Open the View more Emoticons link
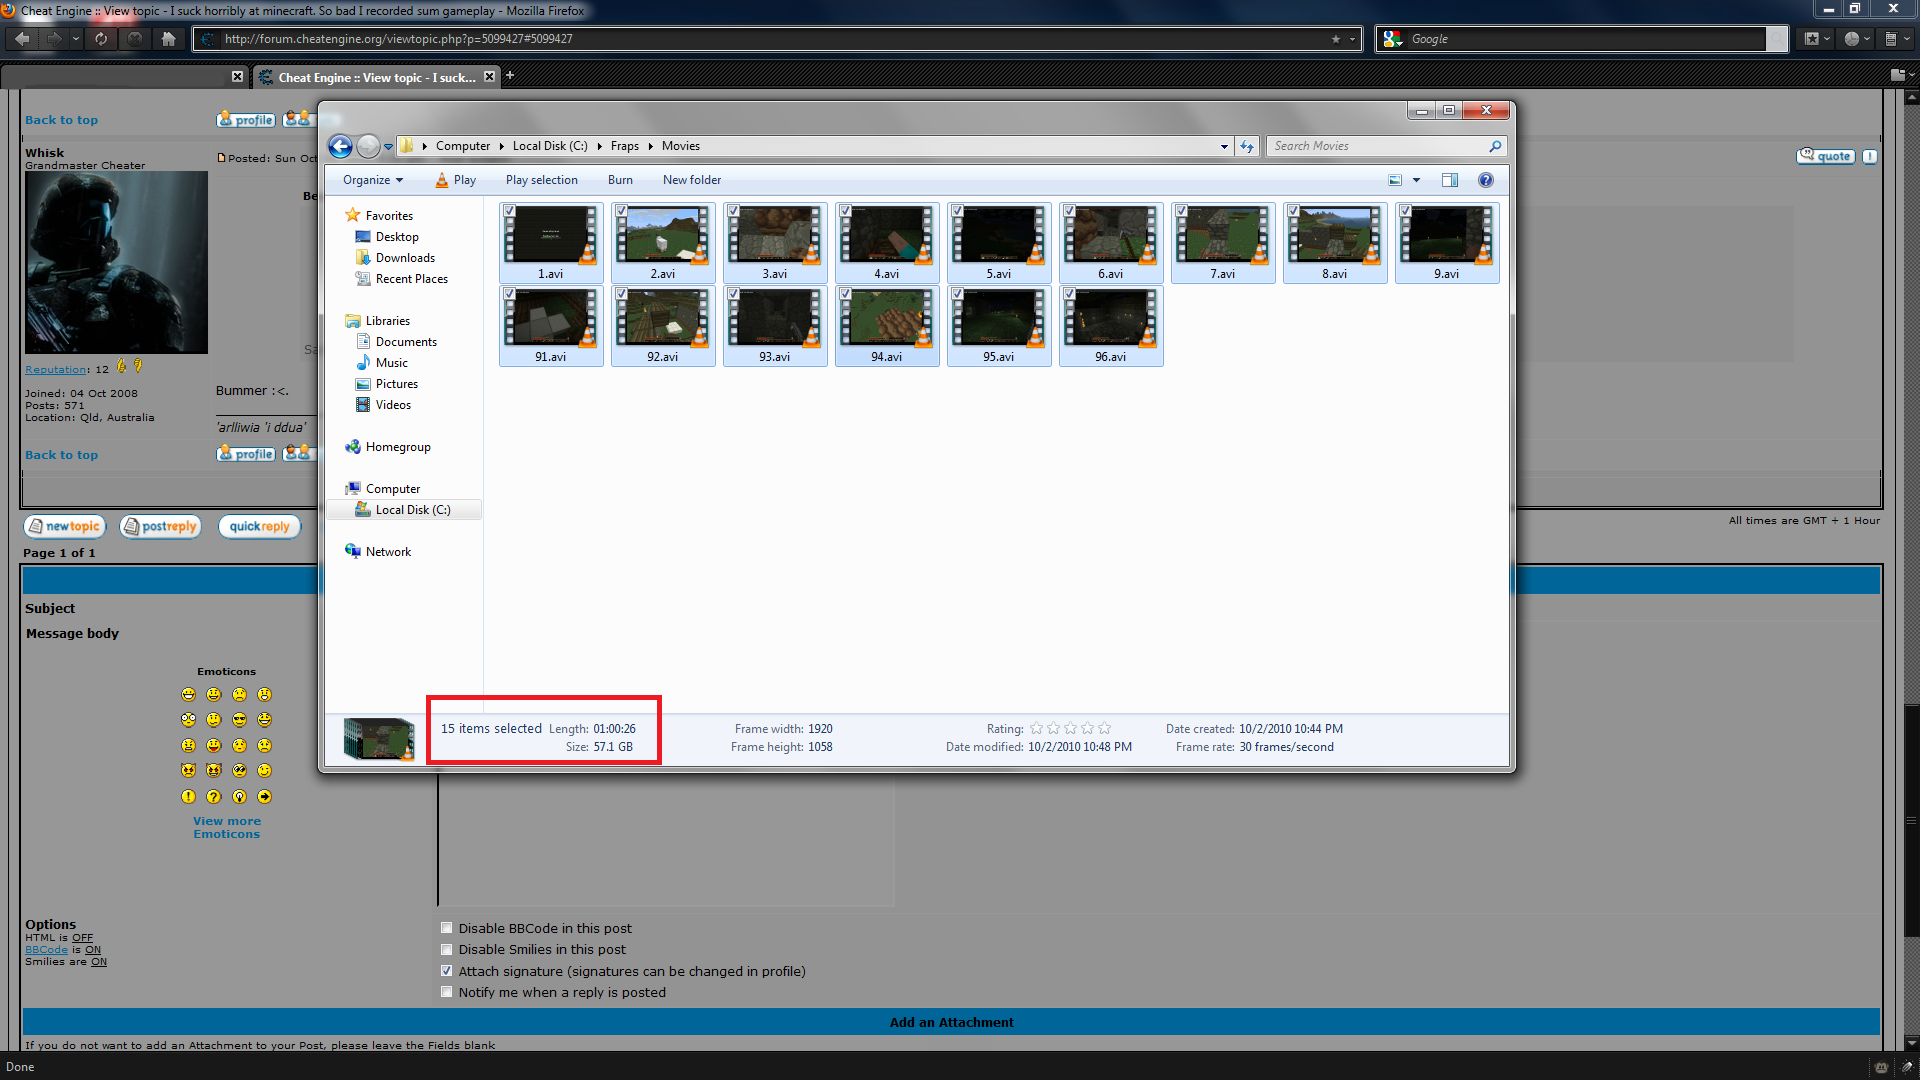The image size is (1920, 1080). (x=226, y=827)
